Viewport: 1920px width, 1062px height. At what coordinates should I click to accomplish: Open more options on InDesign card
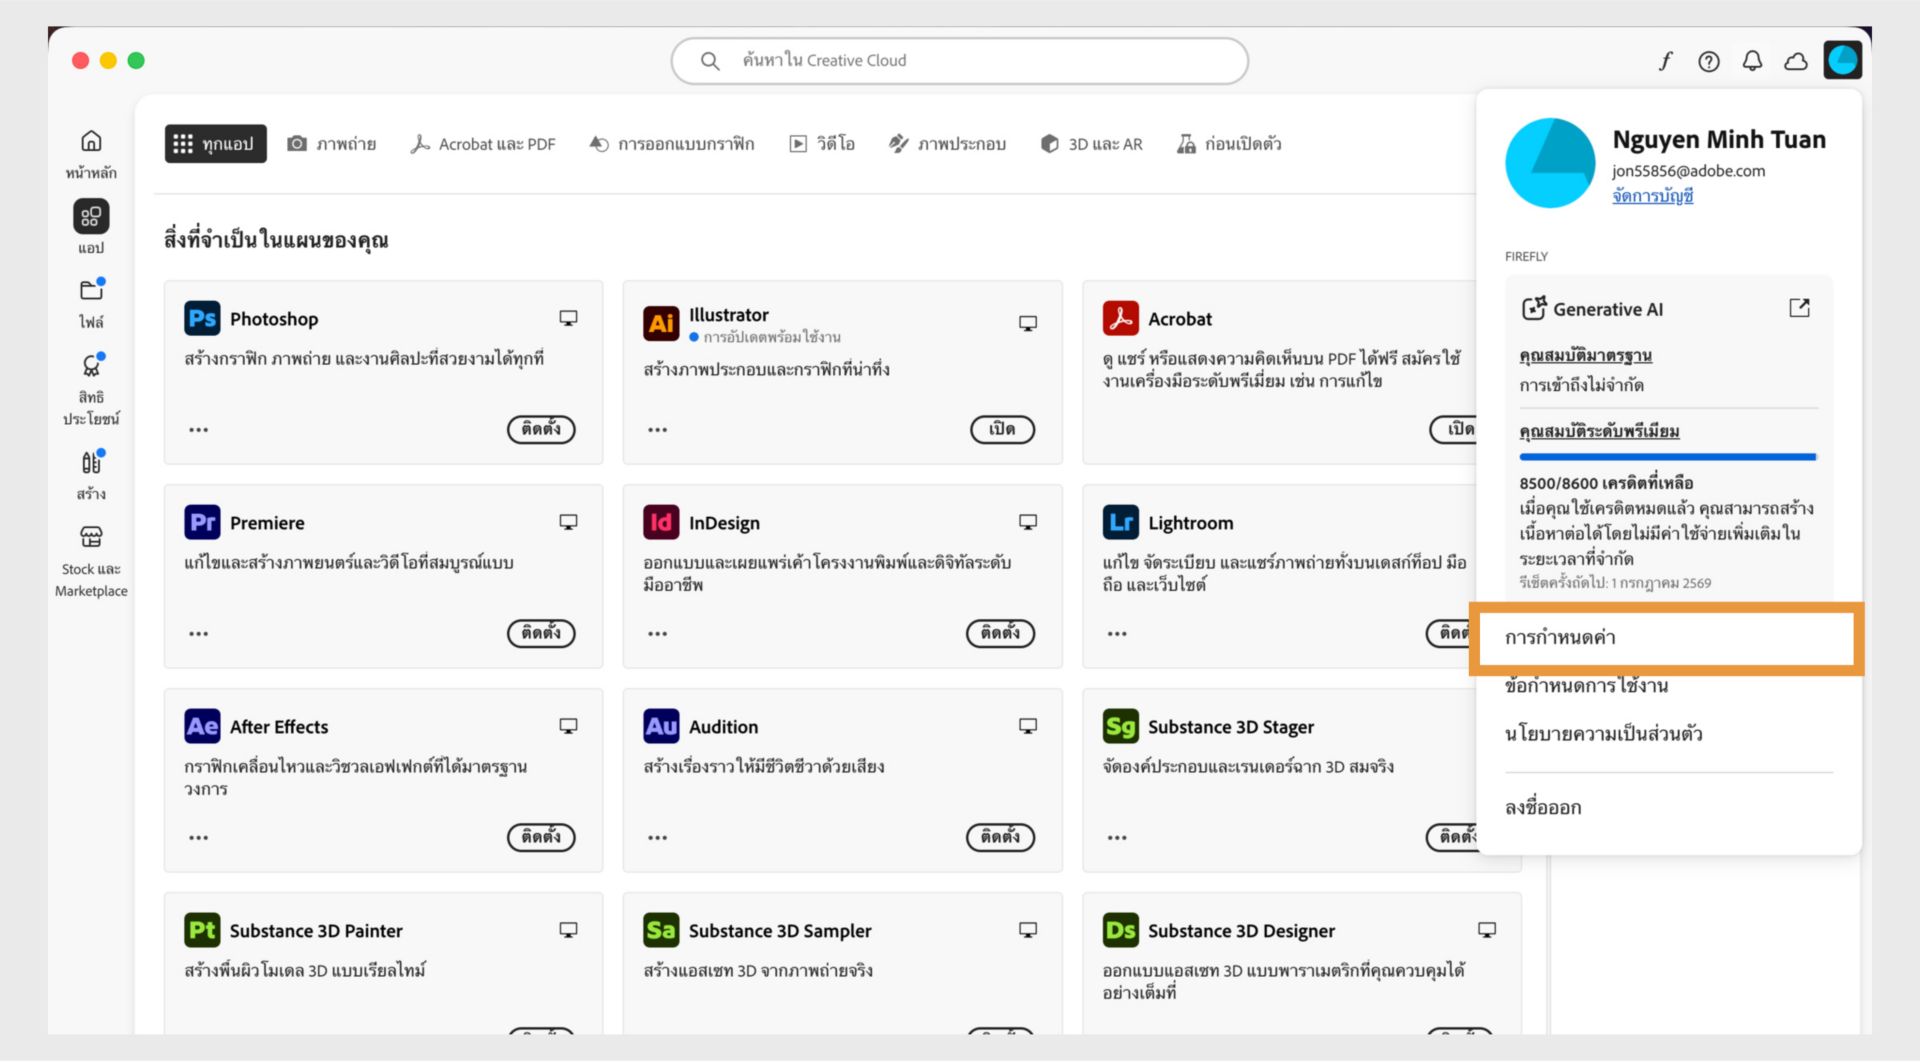point(657,634)
